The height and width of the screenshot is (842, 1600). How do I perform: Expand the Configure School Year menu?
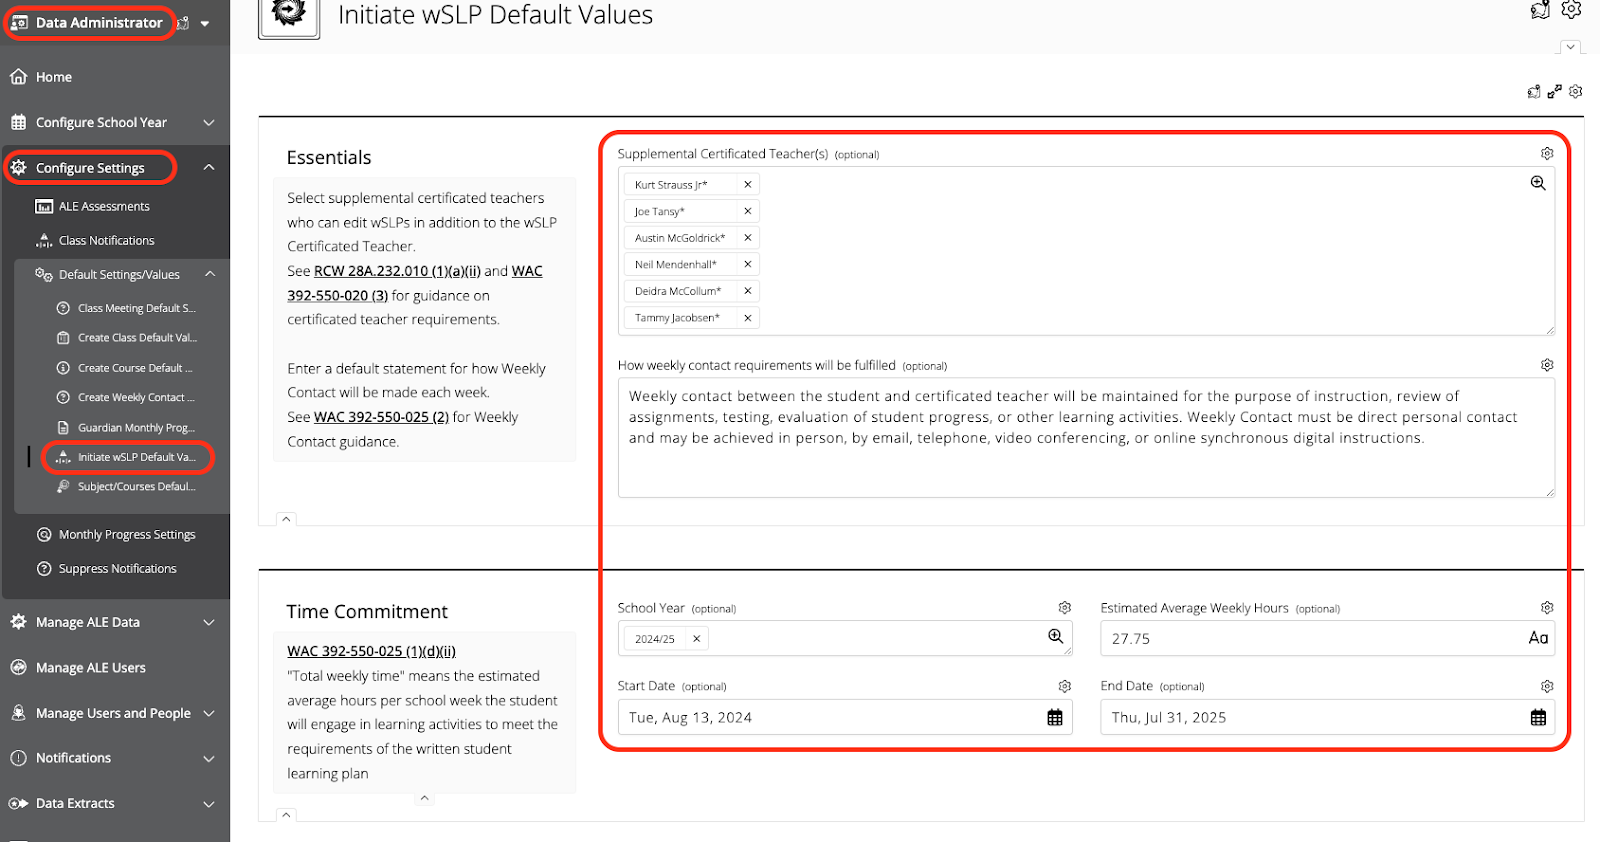pos(209,122)
